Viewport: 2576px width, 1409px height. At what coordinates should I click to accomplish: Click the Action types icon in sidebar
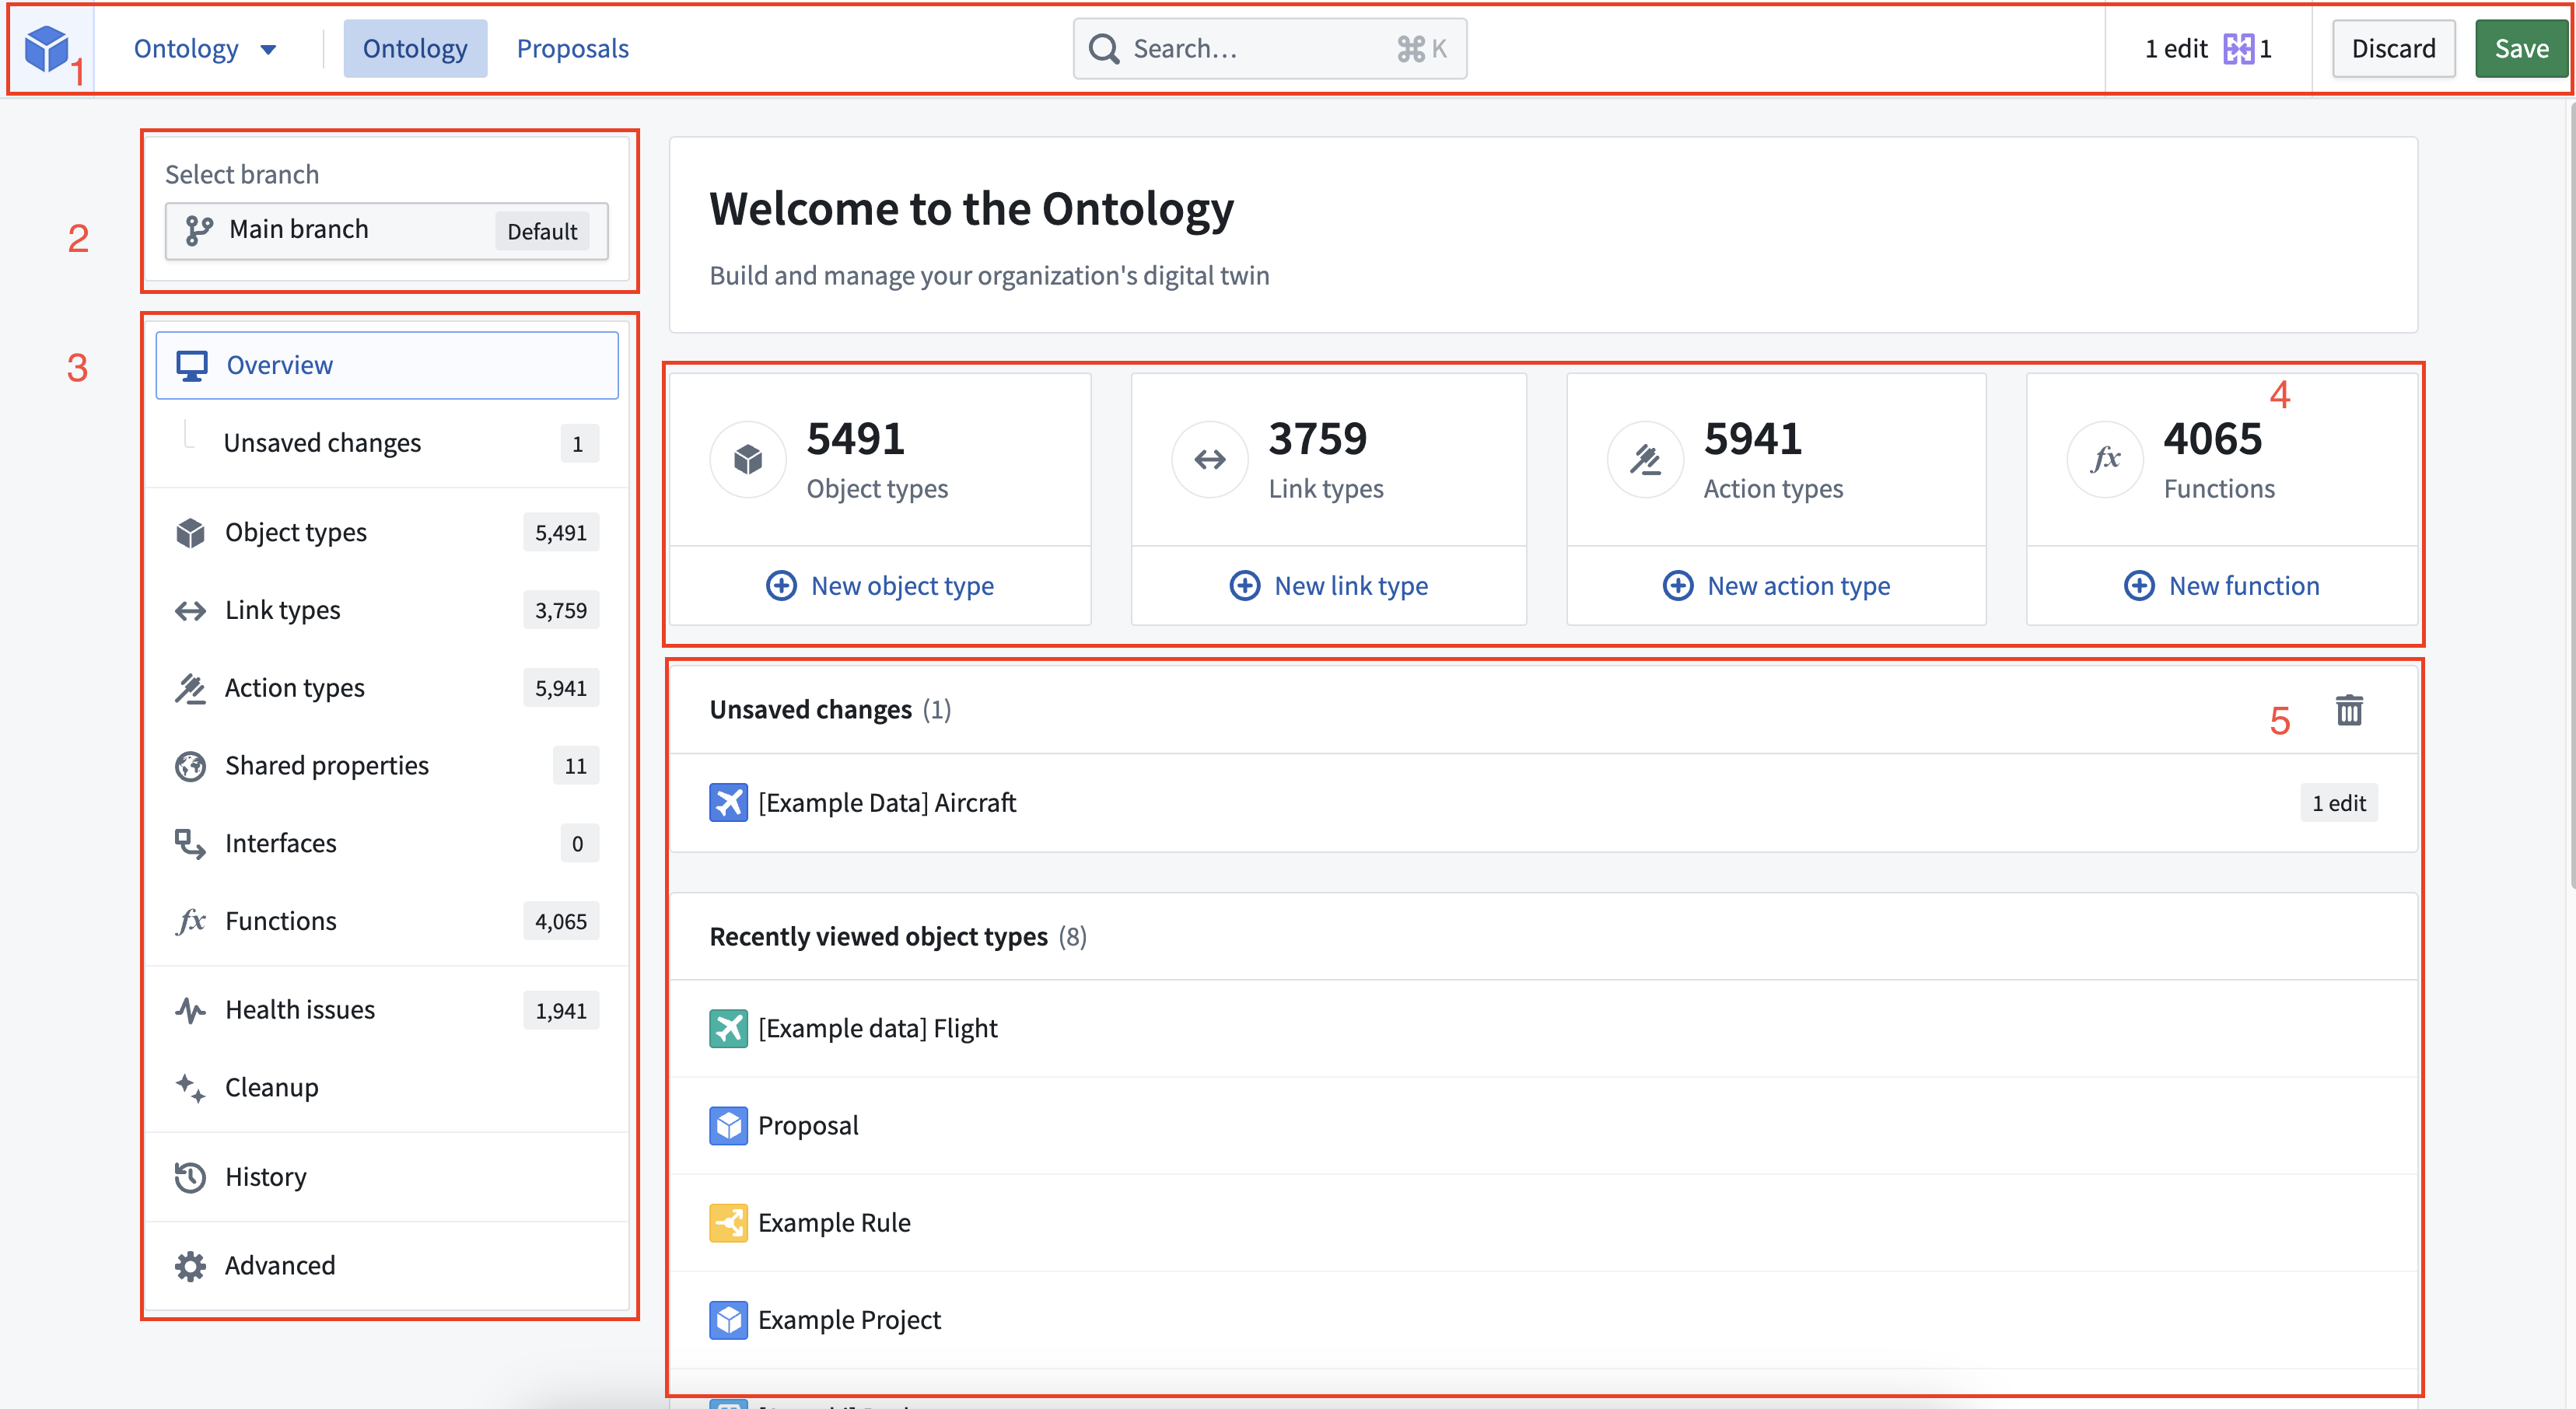click(190, 688)
